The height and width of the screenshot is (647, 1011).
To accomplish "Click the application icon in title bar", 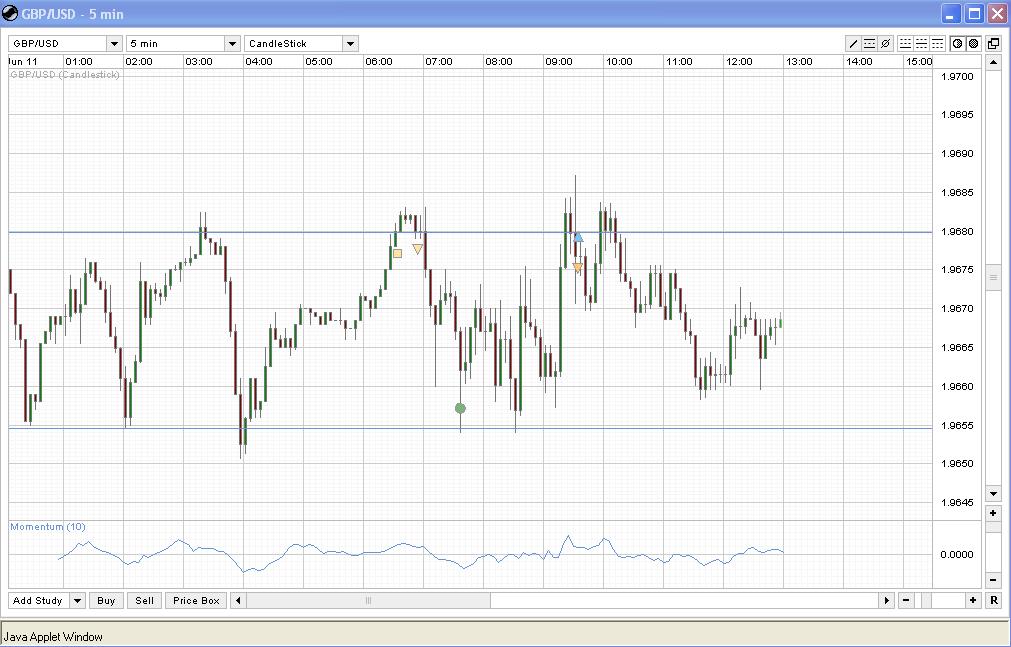I will [10, 13].
